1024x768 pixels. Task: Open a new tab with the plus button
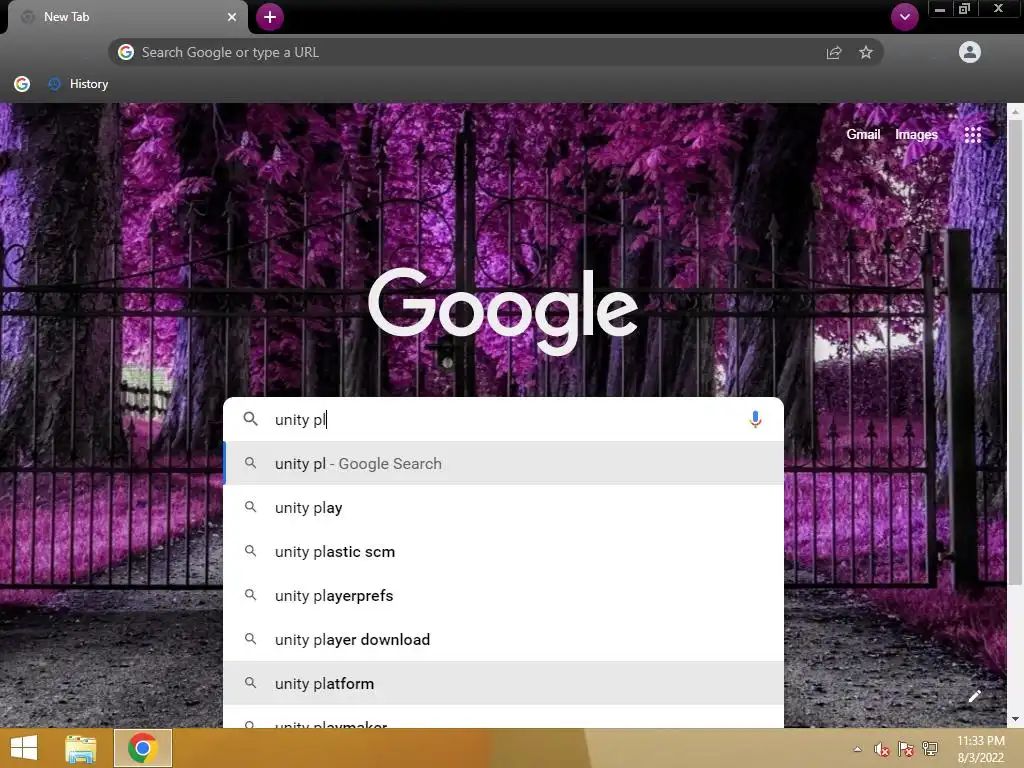(x=270, y=17)
